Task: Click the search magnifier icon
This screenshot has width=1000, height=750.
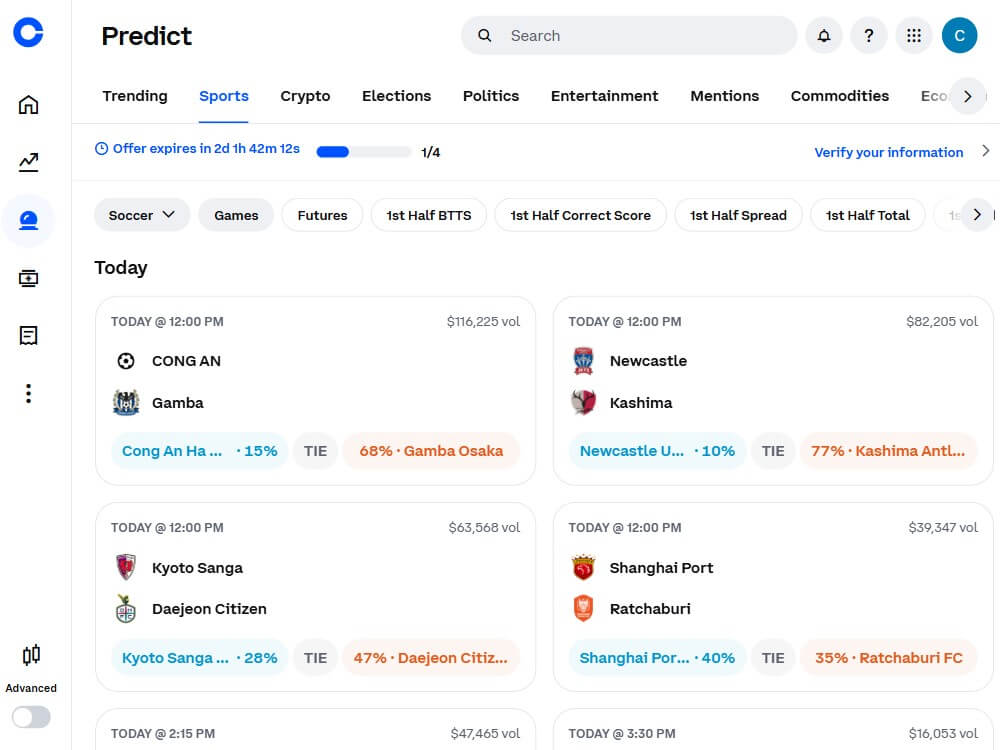Action: click(485, 36)
